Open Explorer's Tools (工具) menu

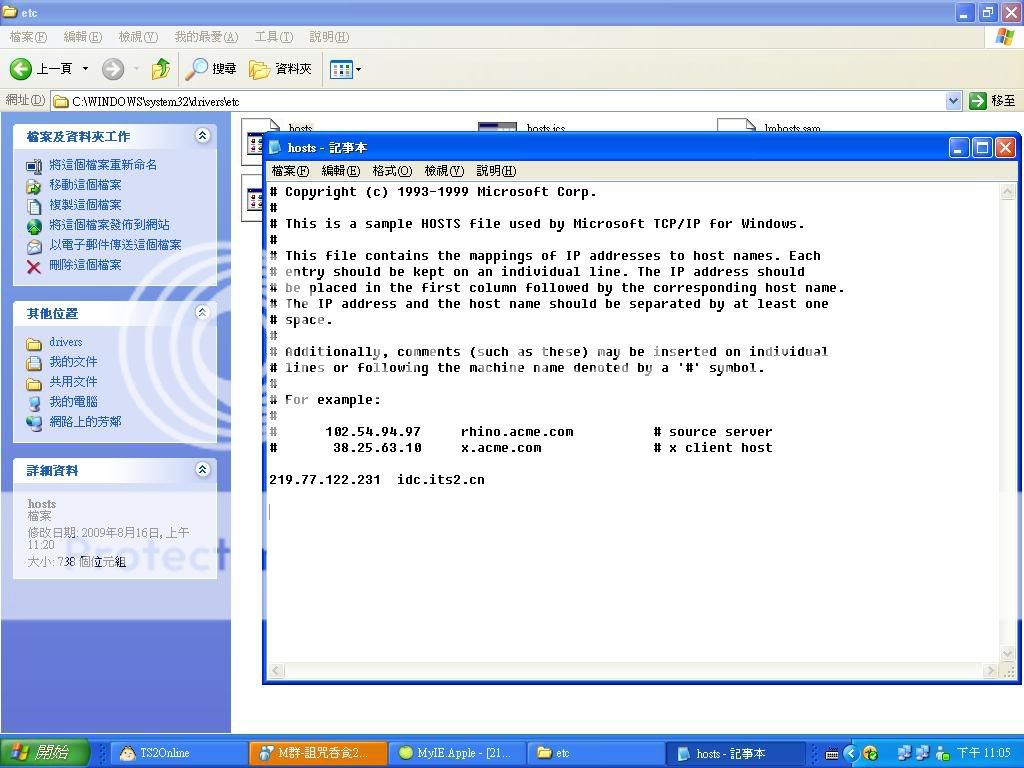coord(273,37)
